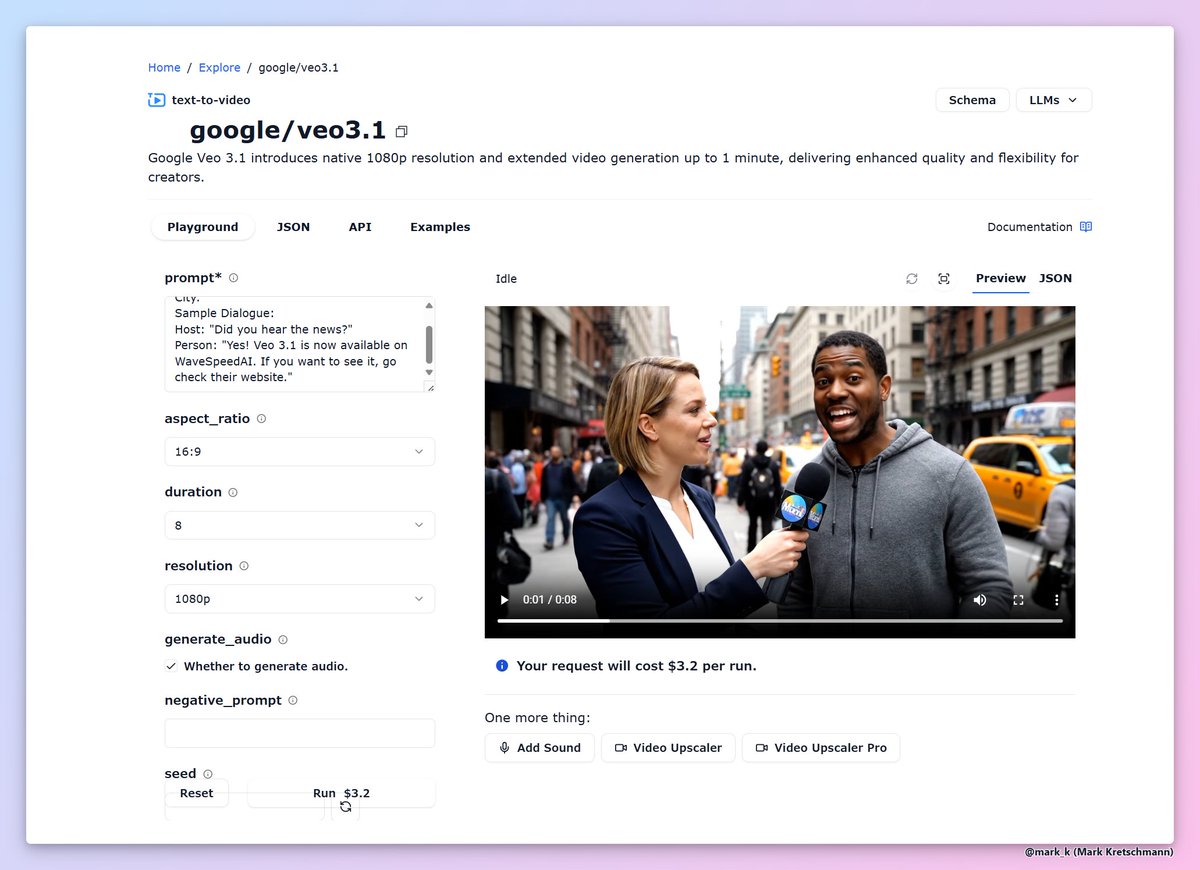1200x870 pixels.
Task: Click the randomize seed icon
Action: pyautogui.click(x=345, y=806)
